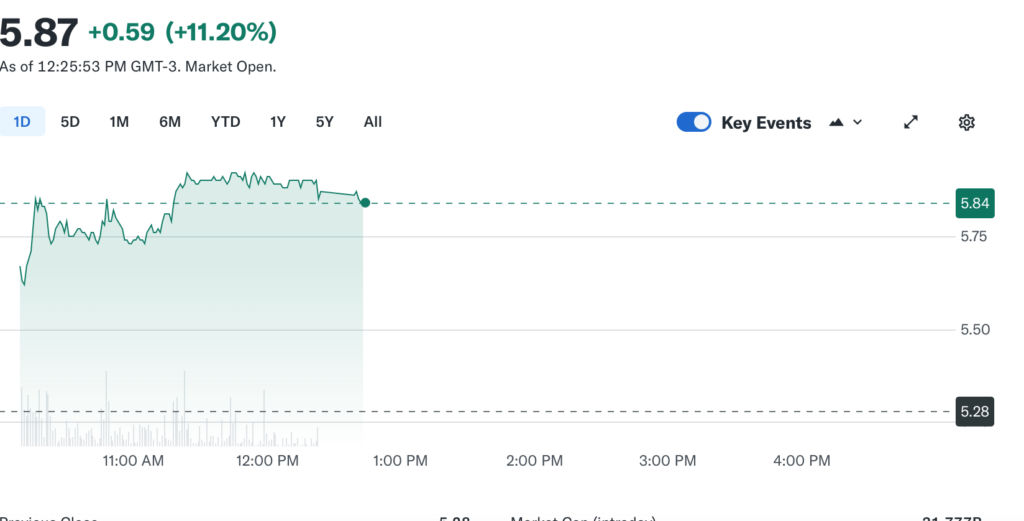Toggle the Key Events switch
The width and height of the screenshot is (1024, 521).
click(694, 122)
